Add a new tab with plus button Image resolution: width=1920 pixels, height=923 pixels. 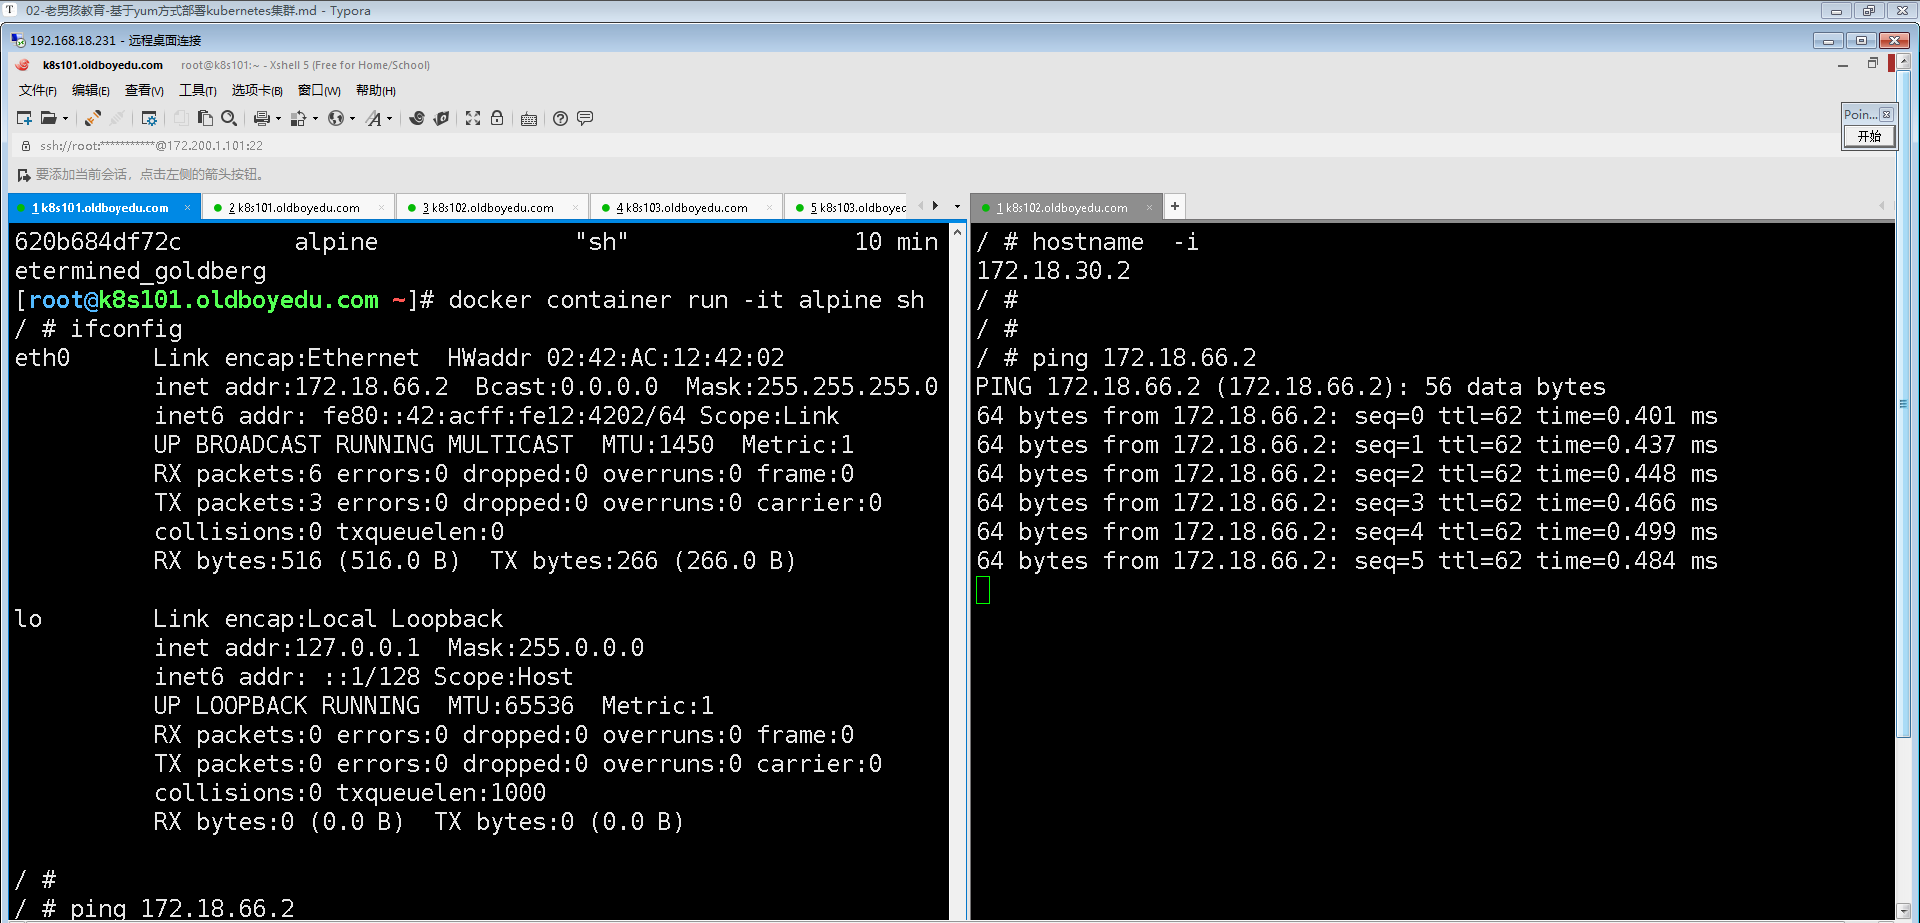(x=1175, y=206)
